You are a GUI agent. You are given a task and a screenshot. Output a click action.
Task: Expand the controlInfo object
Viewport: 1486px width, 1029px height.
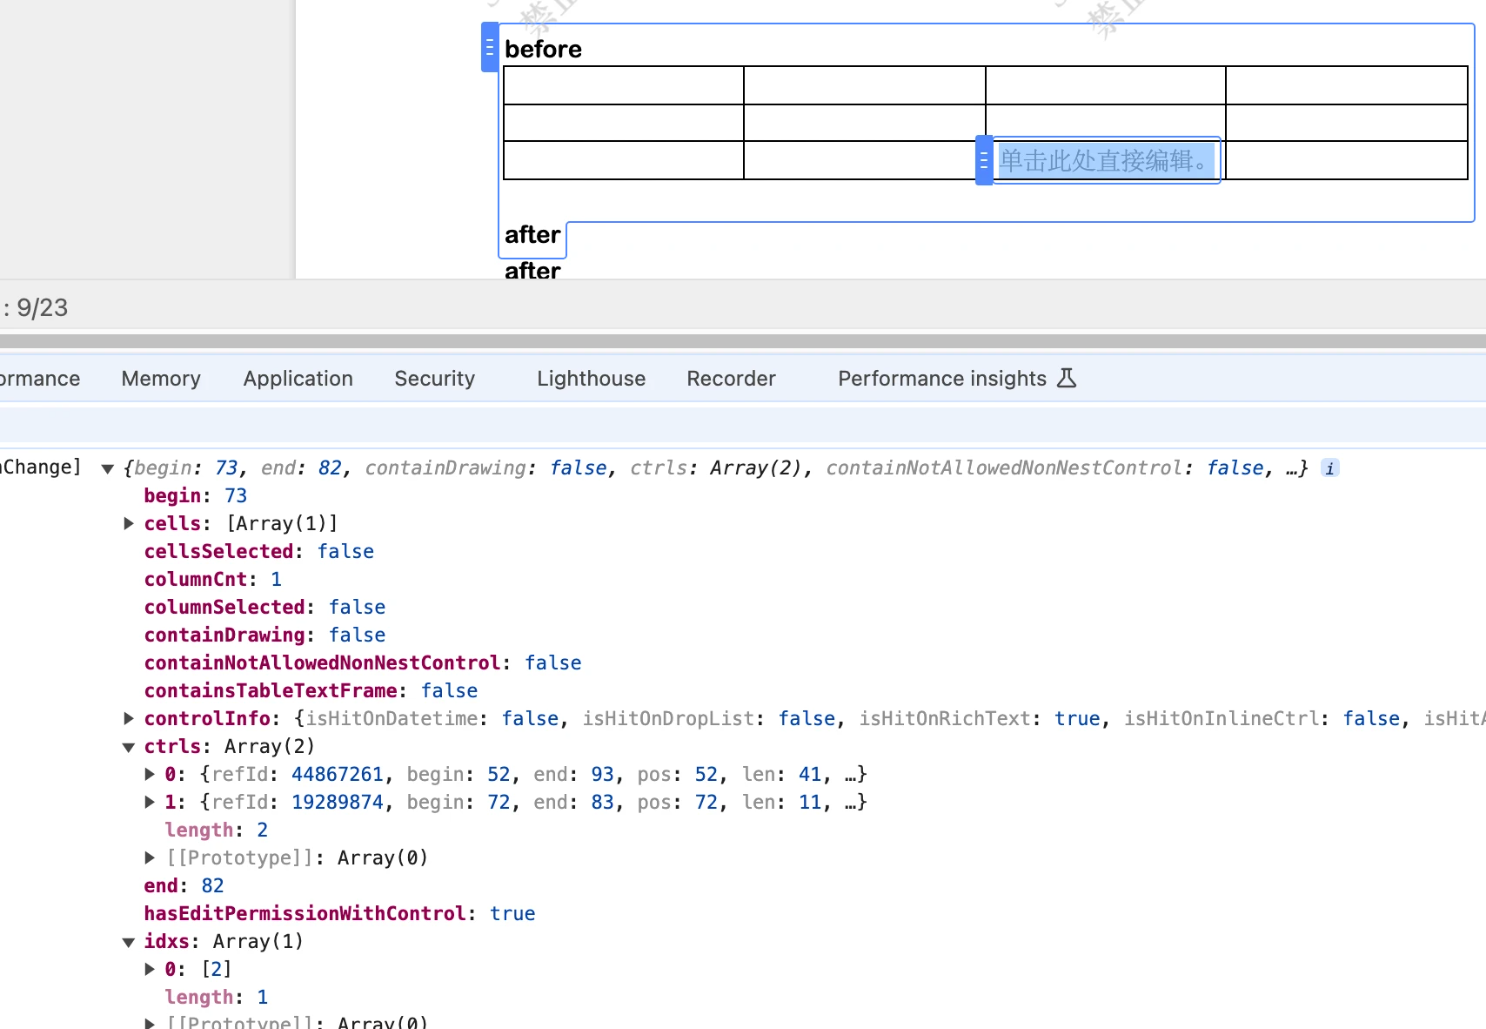click(129, 718)
